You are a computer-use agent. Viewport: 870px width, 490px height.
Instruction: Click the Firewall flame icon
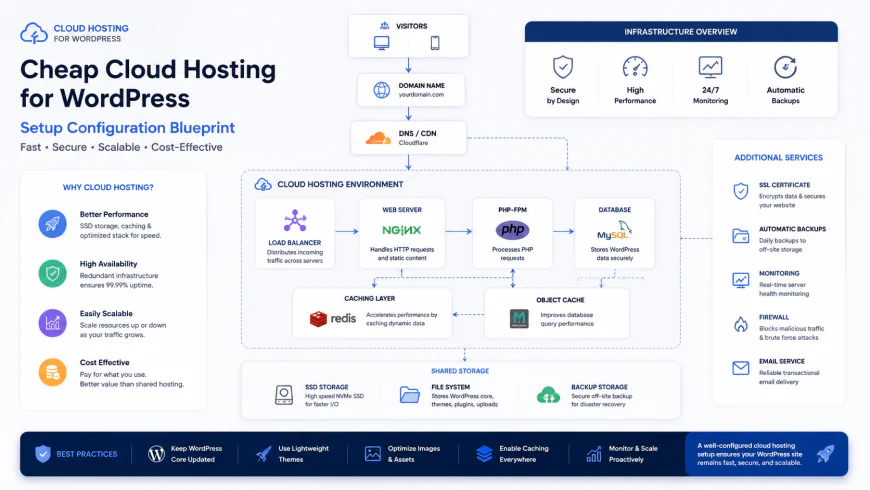tap(741, 324)
